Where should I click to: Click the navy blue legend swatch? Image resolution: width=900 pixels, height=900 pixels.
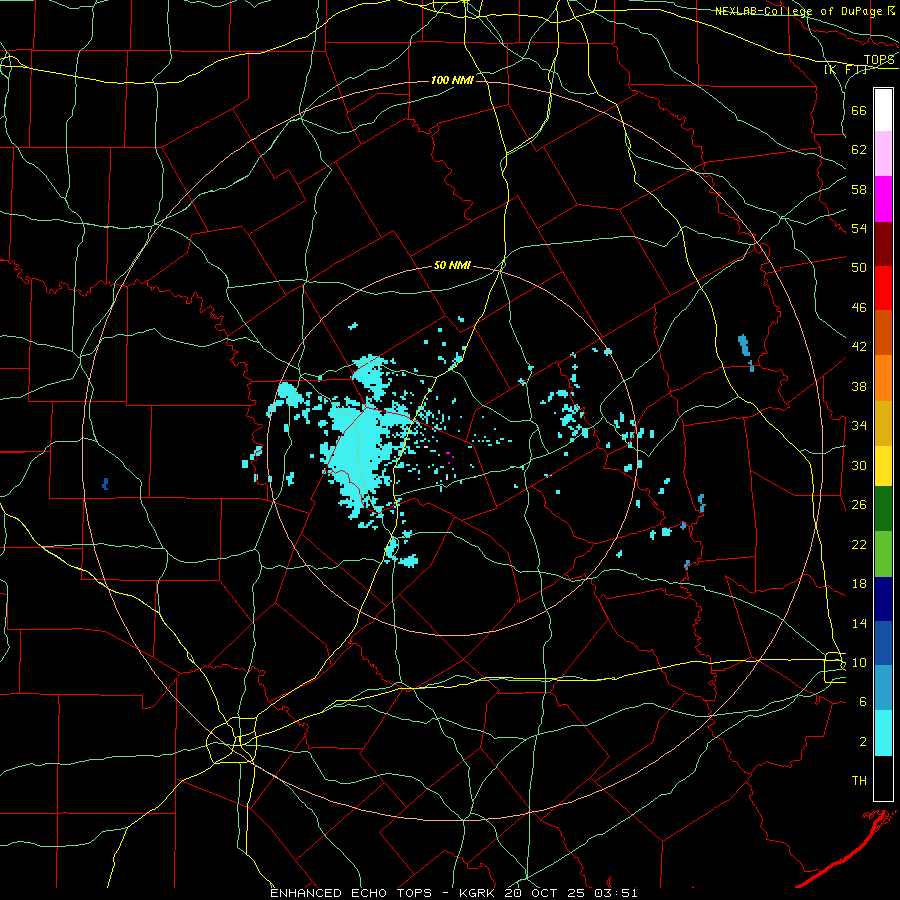click(x=883, y=599)
